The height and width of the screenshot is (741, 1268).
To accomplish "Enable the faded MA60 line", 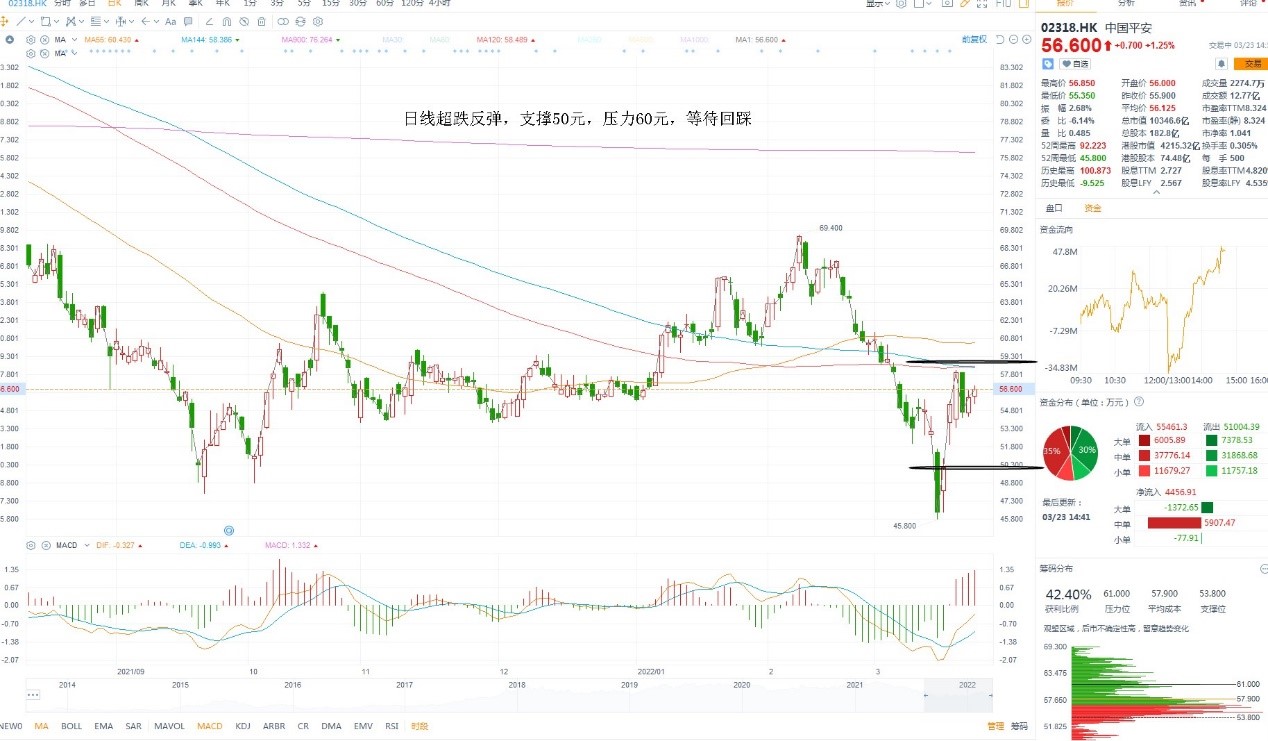I will (x=440, y=40).
